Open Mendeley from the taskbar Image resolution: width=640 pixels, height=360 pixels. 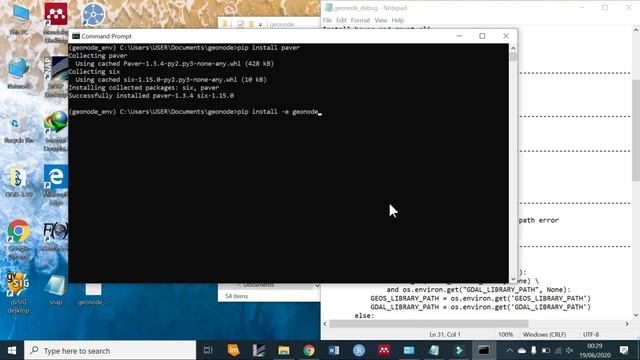click(384, 350)
